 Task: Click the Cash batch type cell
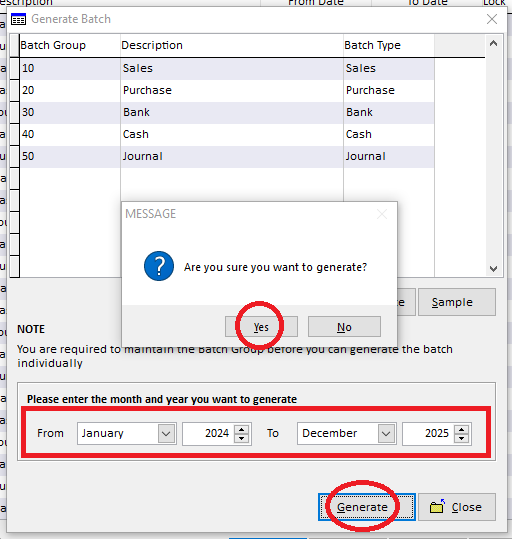pos(389,134)
